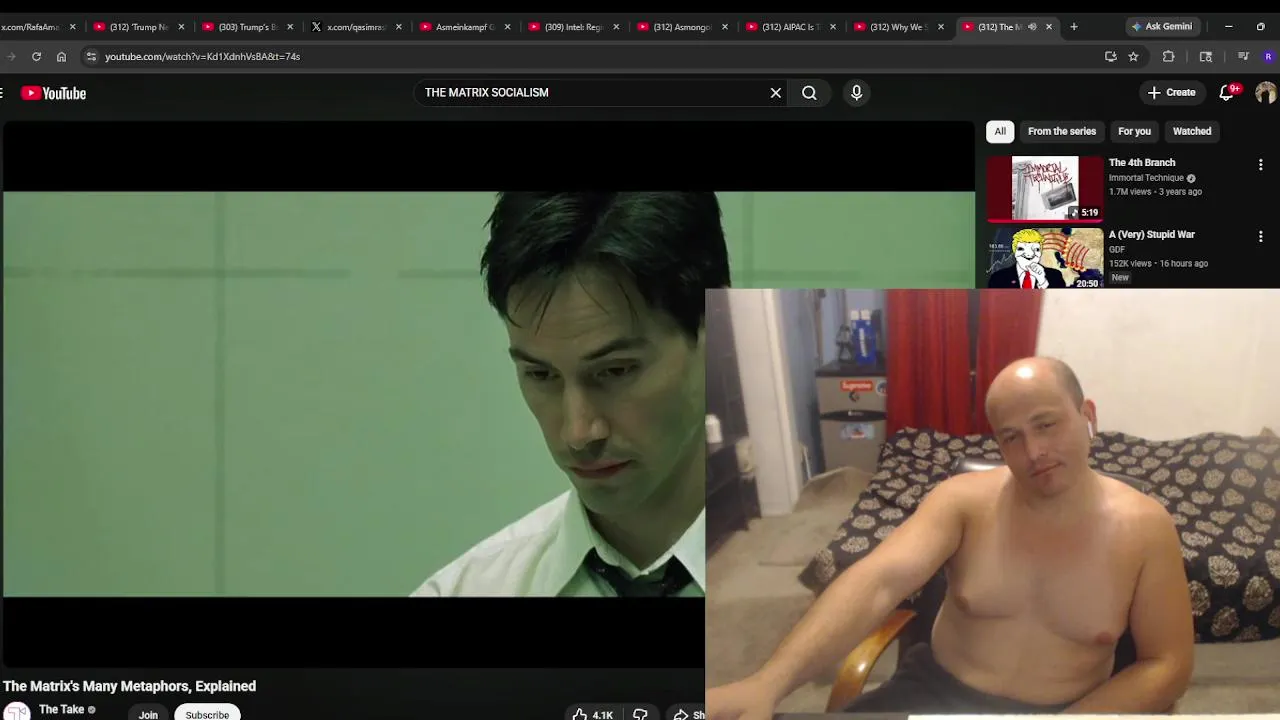
Task: Bookmark this page with the star icon
Action: (x=1133, y=57)
